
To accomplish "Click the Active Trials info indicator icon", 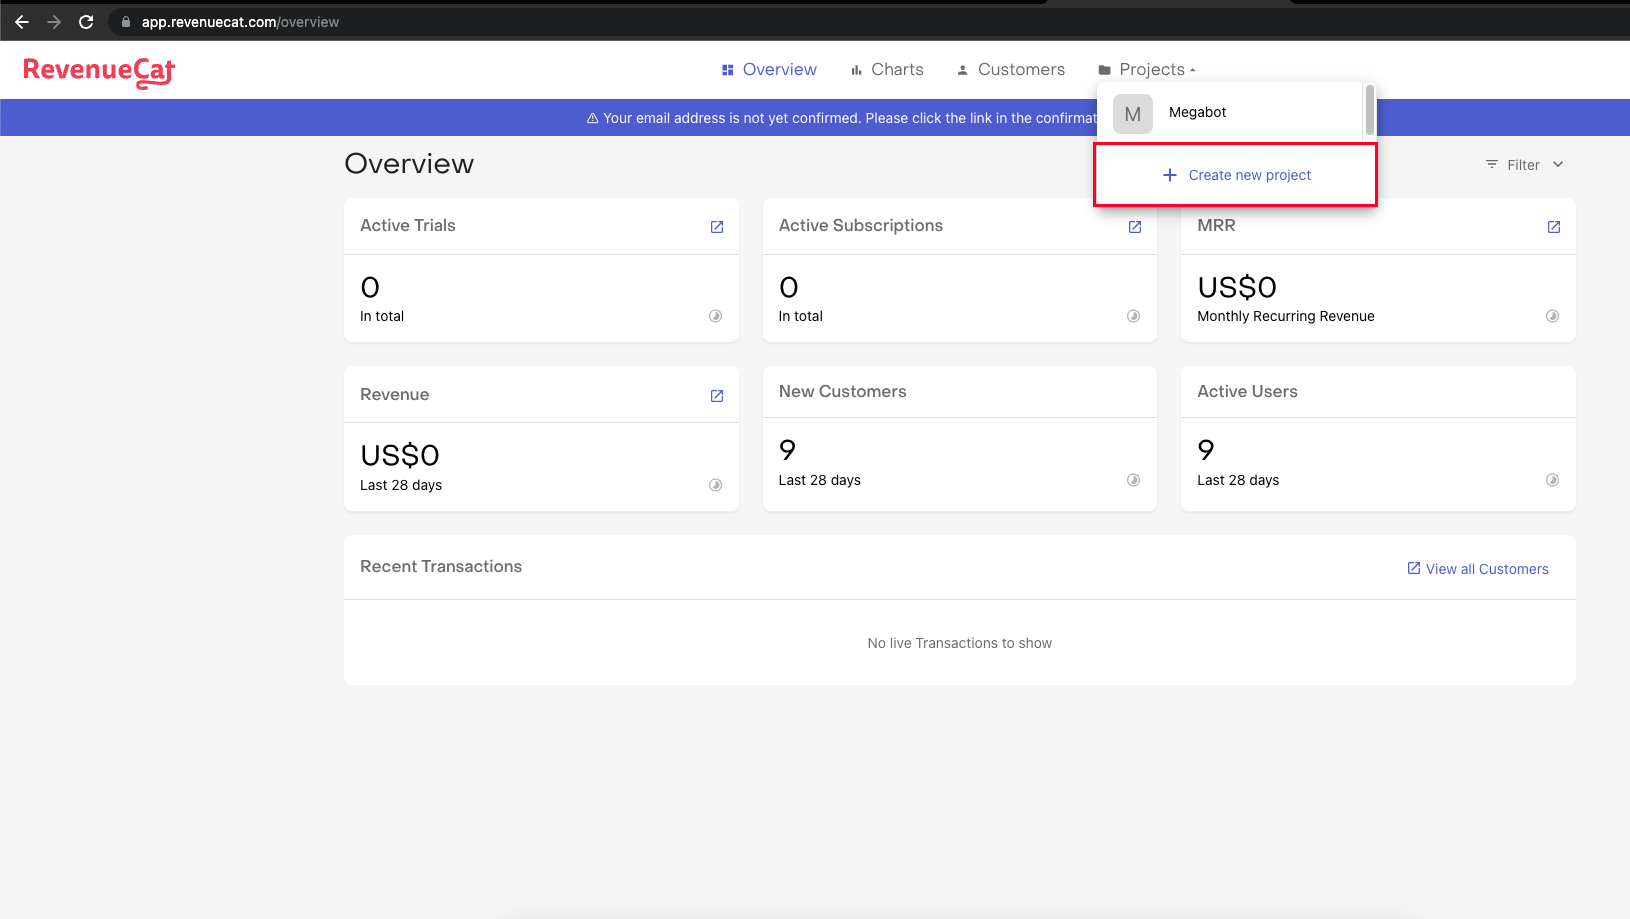I will (x=716, y=316).
